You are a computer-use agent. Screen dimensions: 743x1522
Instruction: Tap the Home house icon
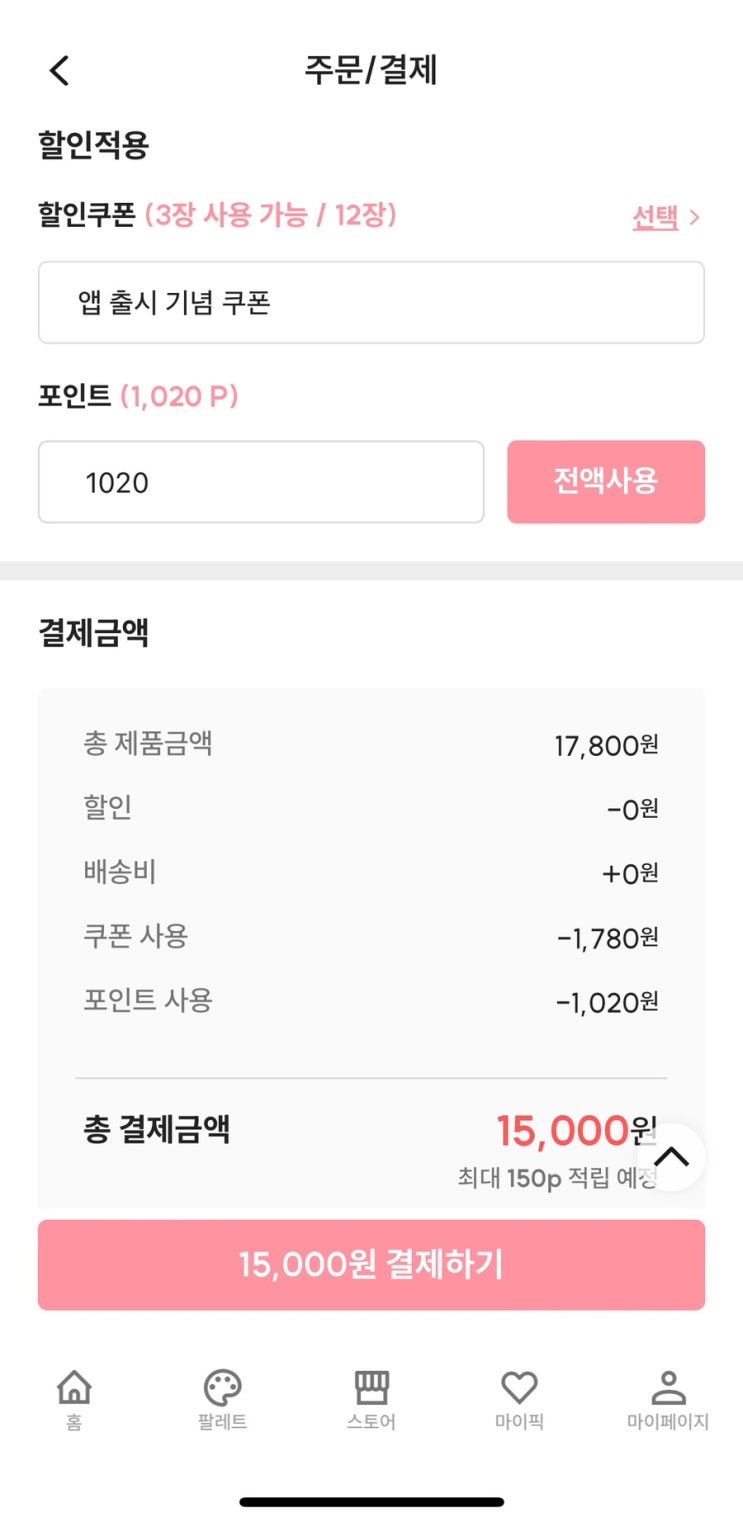[x=74, y=1387]
